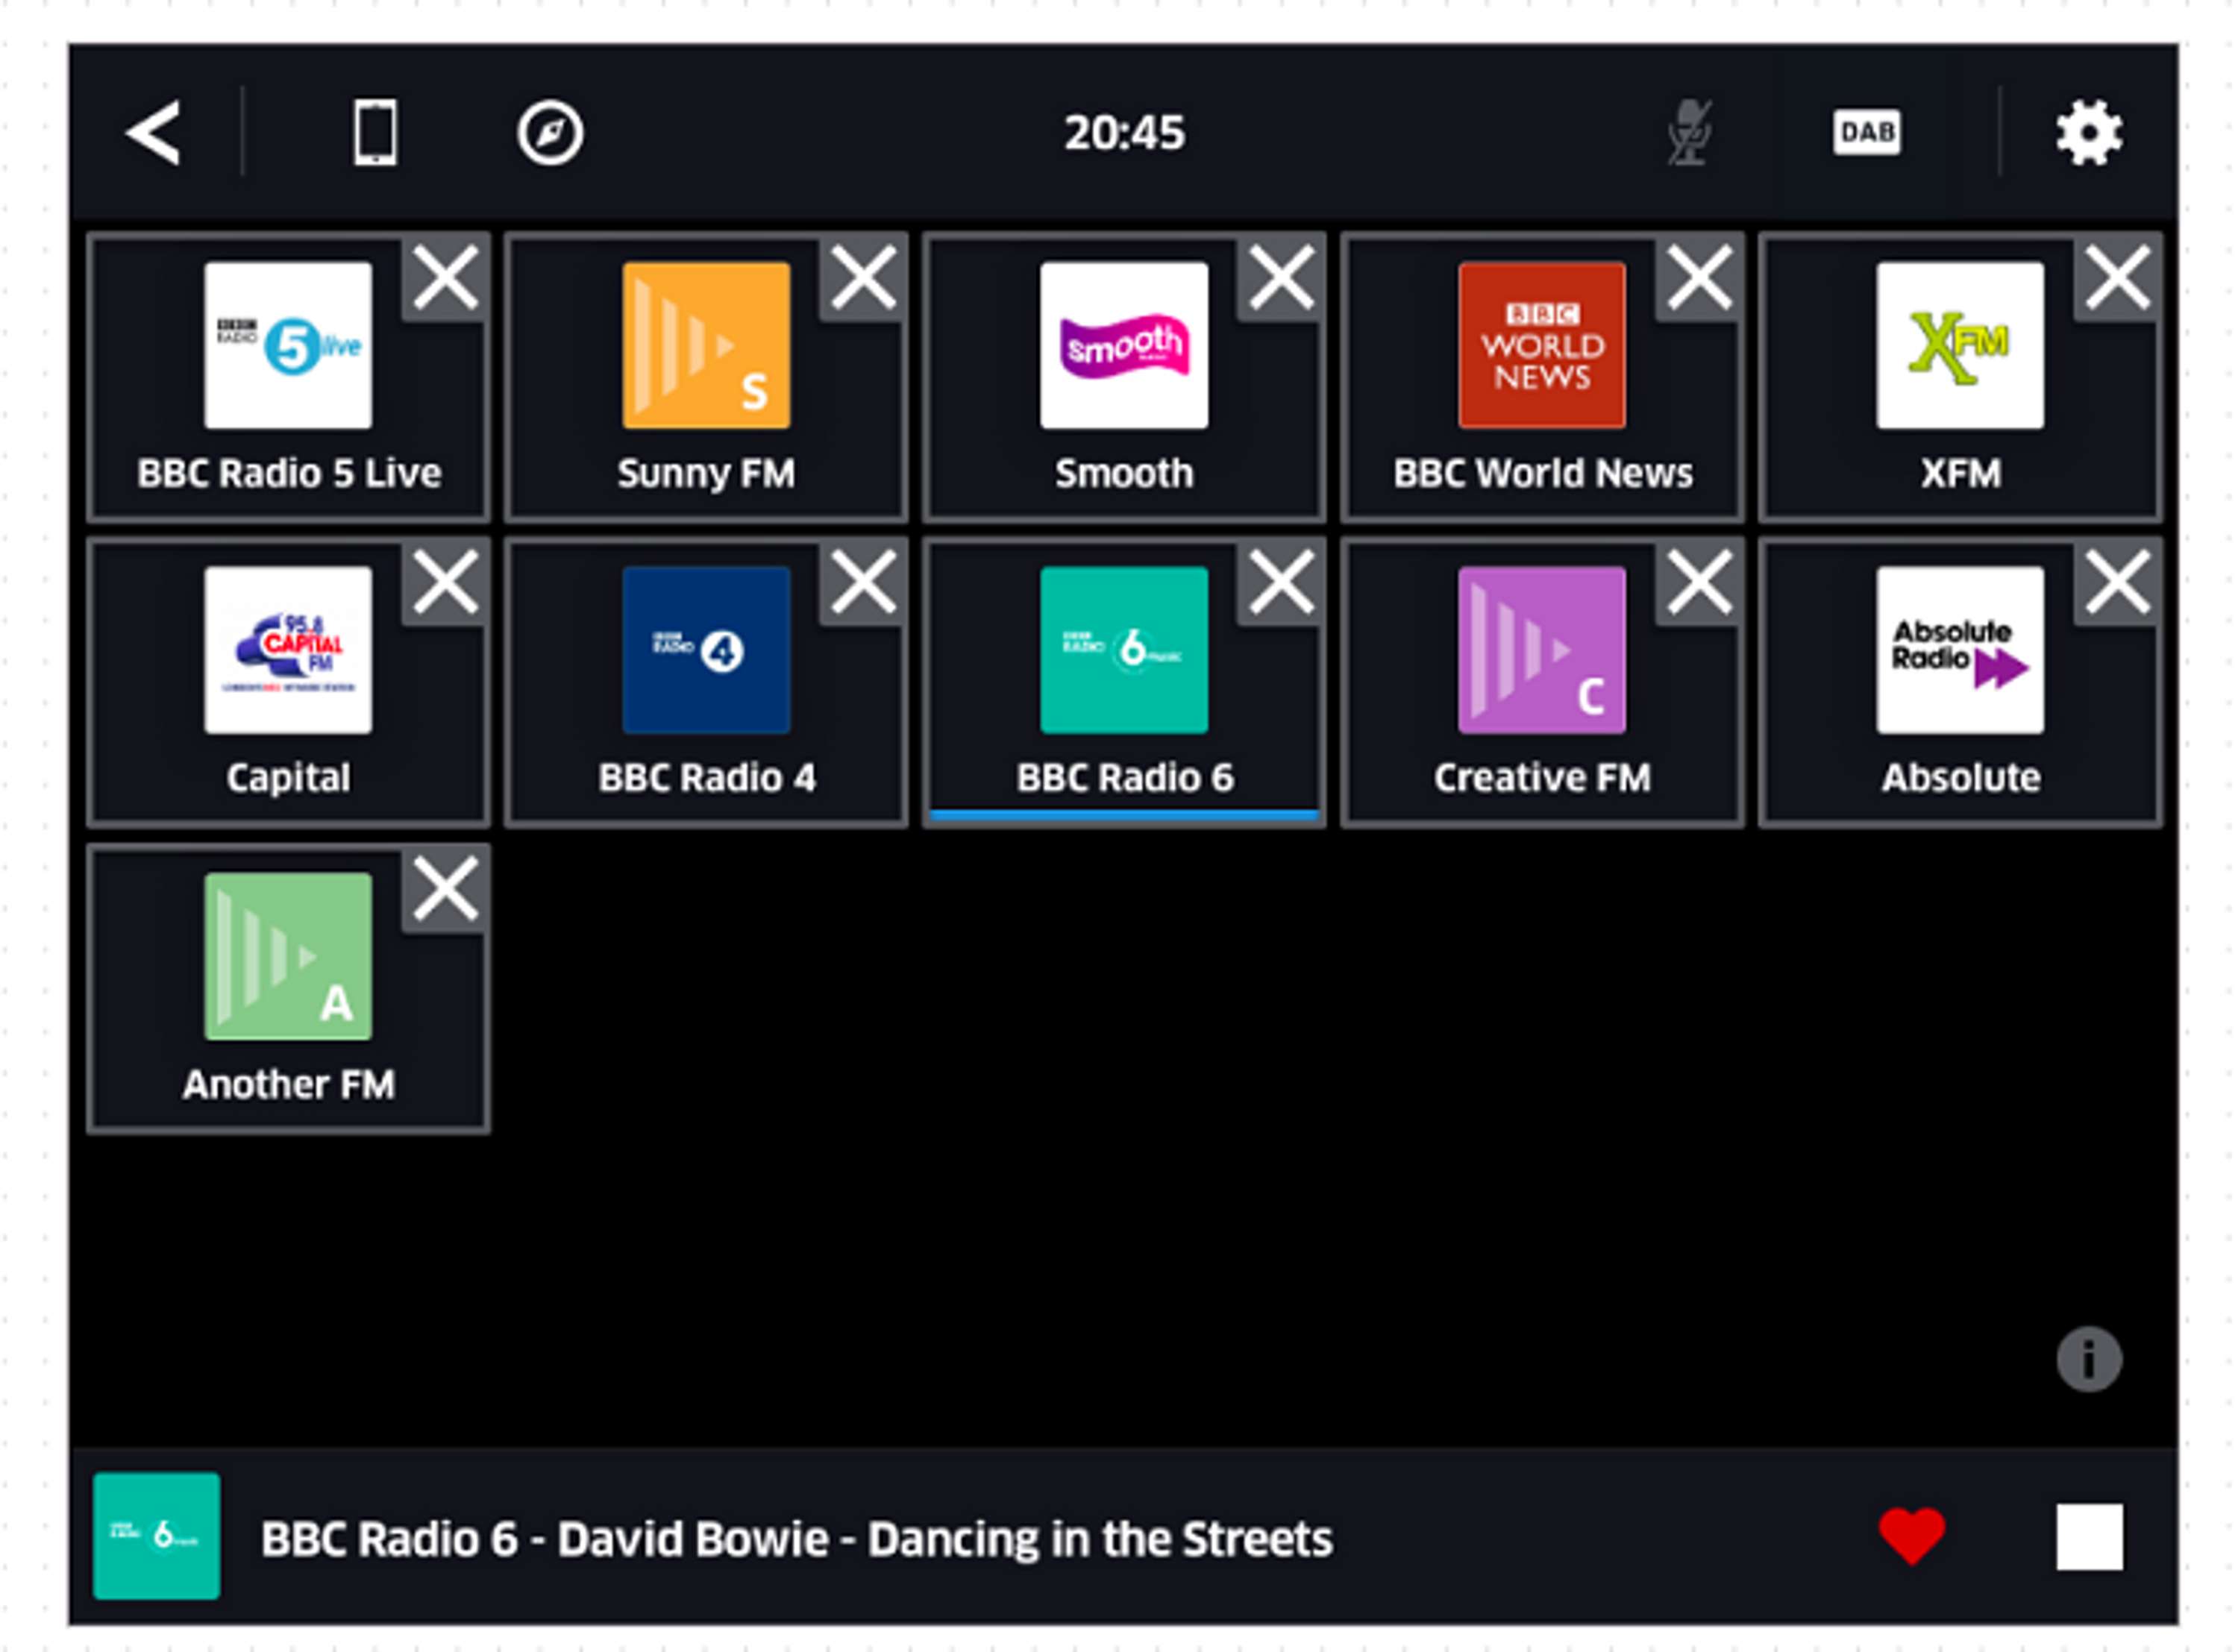
Task: Tune to BBC Radio 4 blue logo
Action: pos(707,651)
